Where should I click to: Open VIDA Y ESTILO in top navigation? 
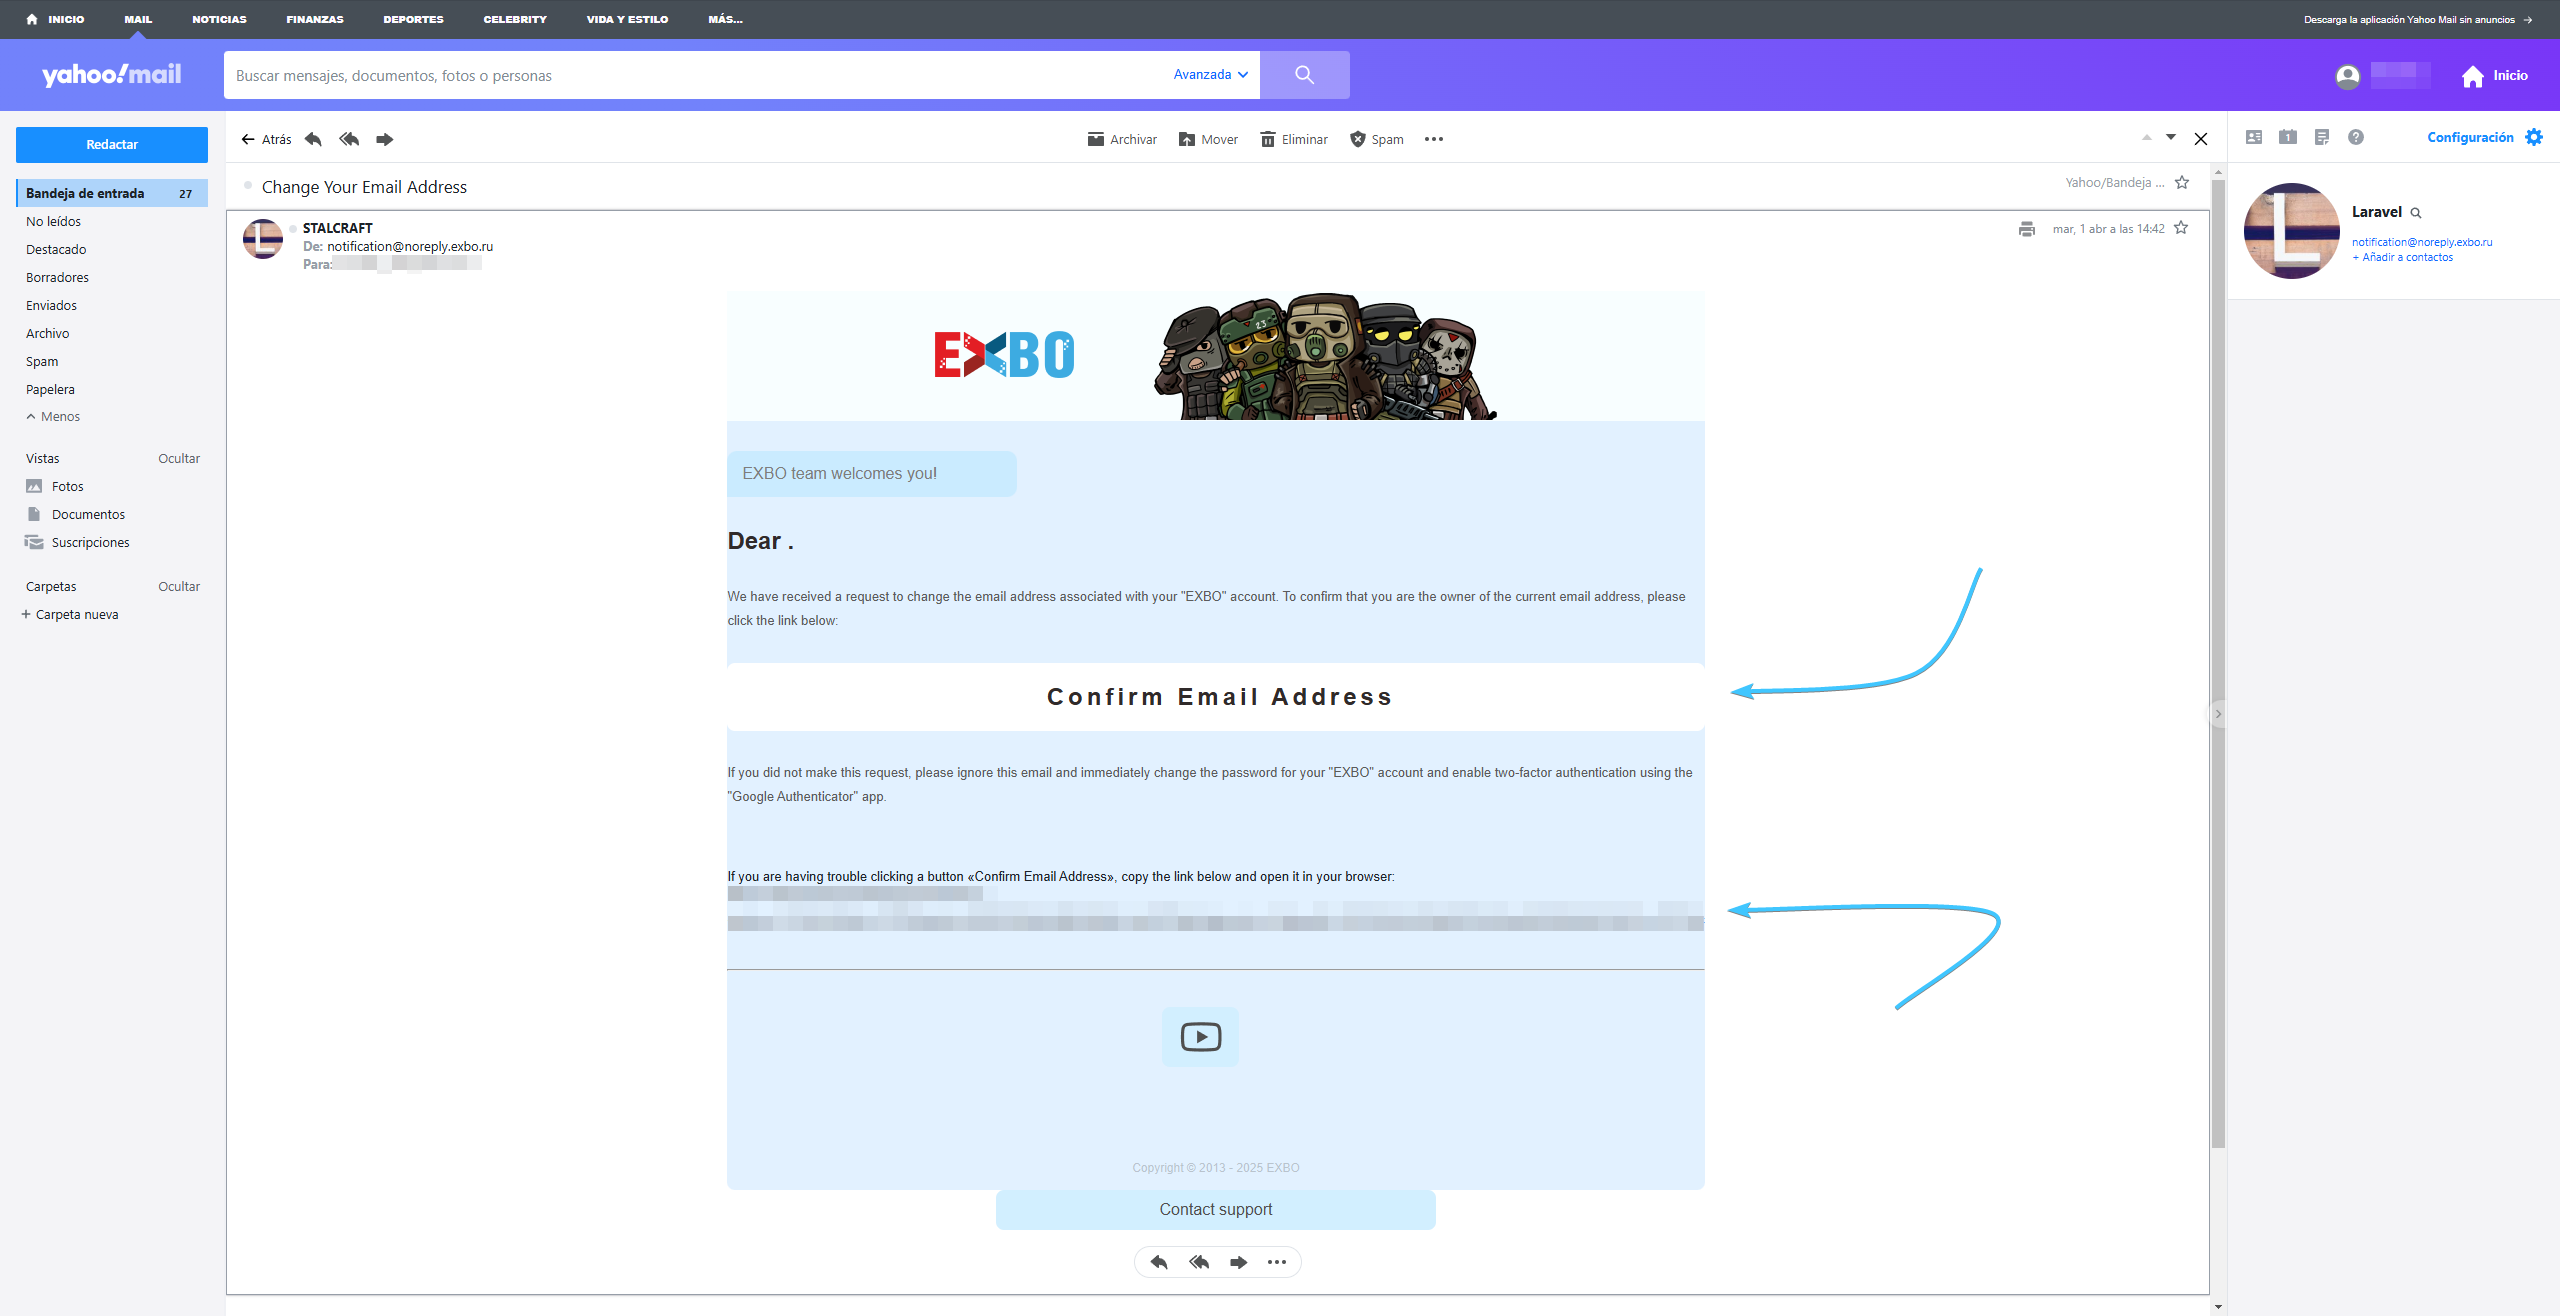(627, 19)
